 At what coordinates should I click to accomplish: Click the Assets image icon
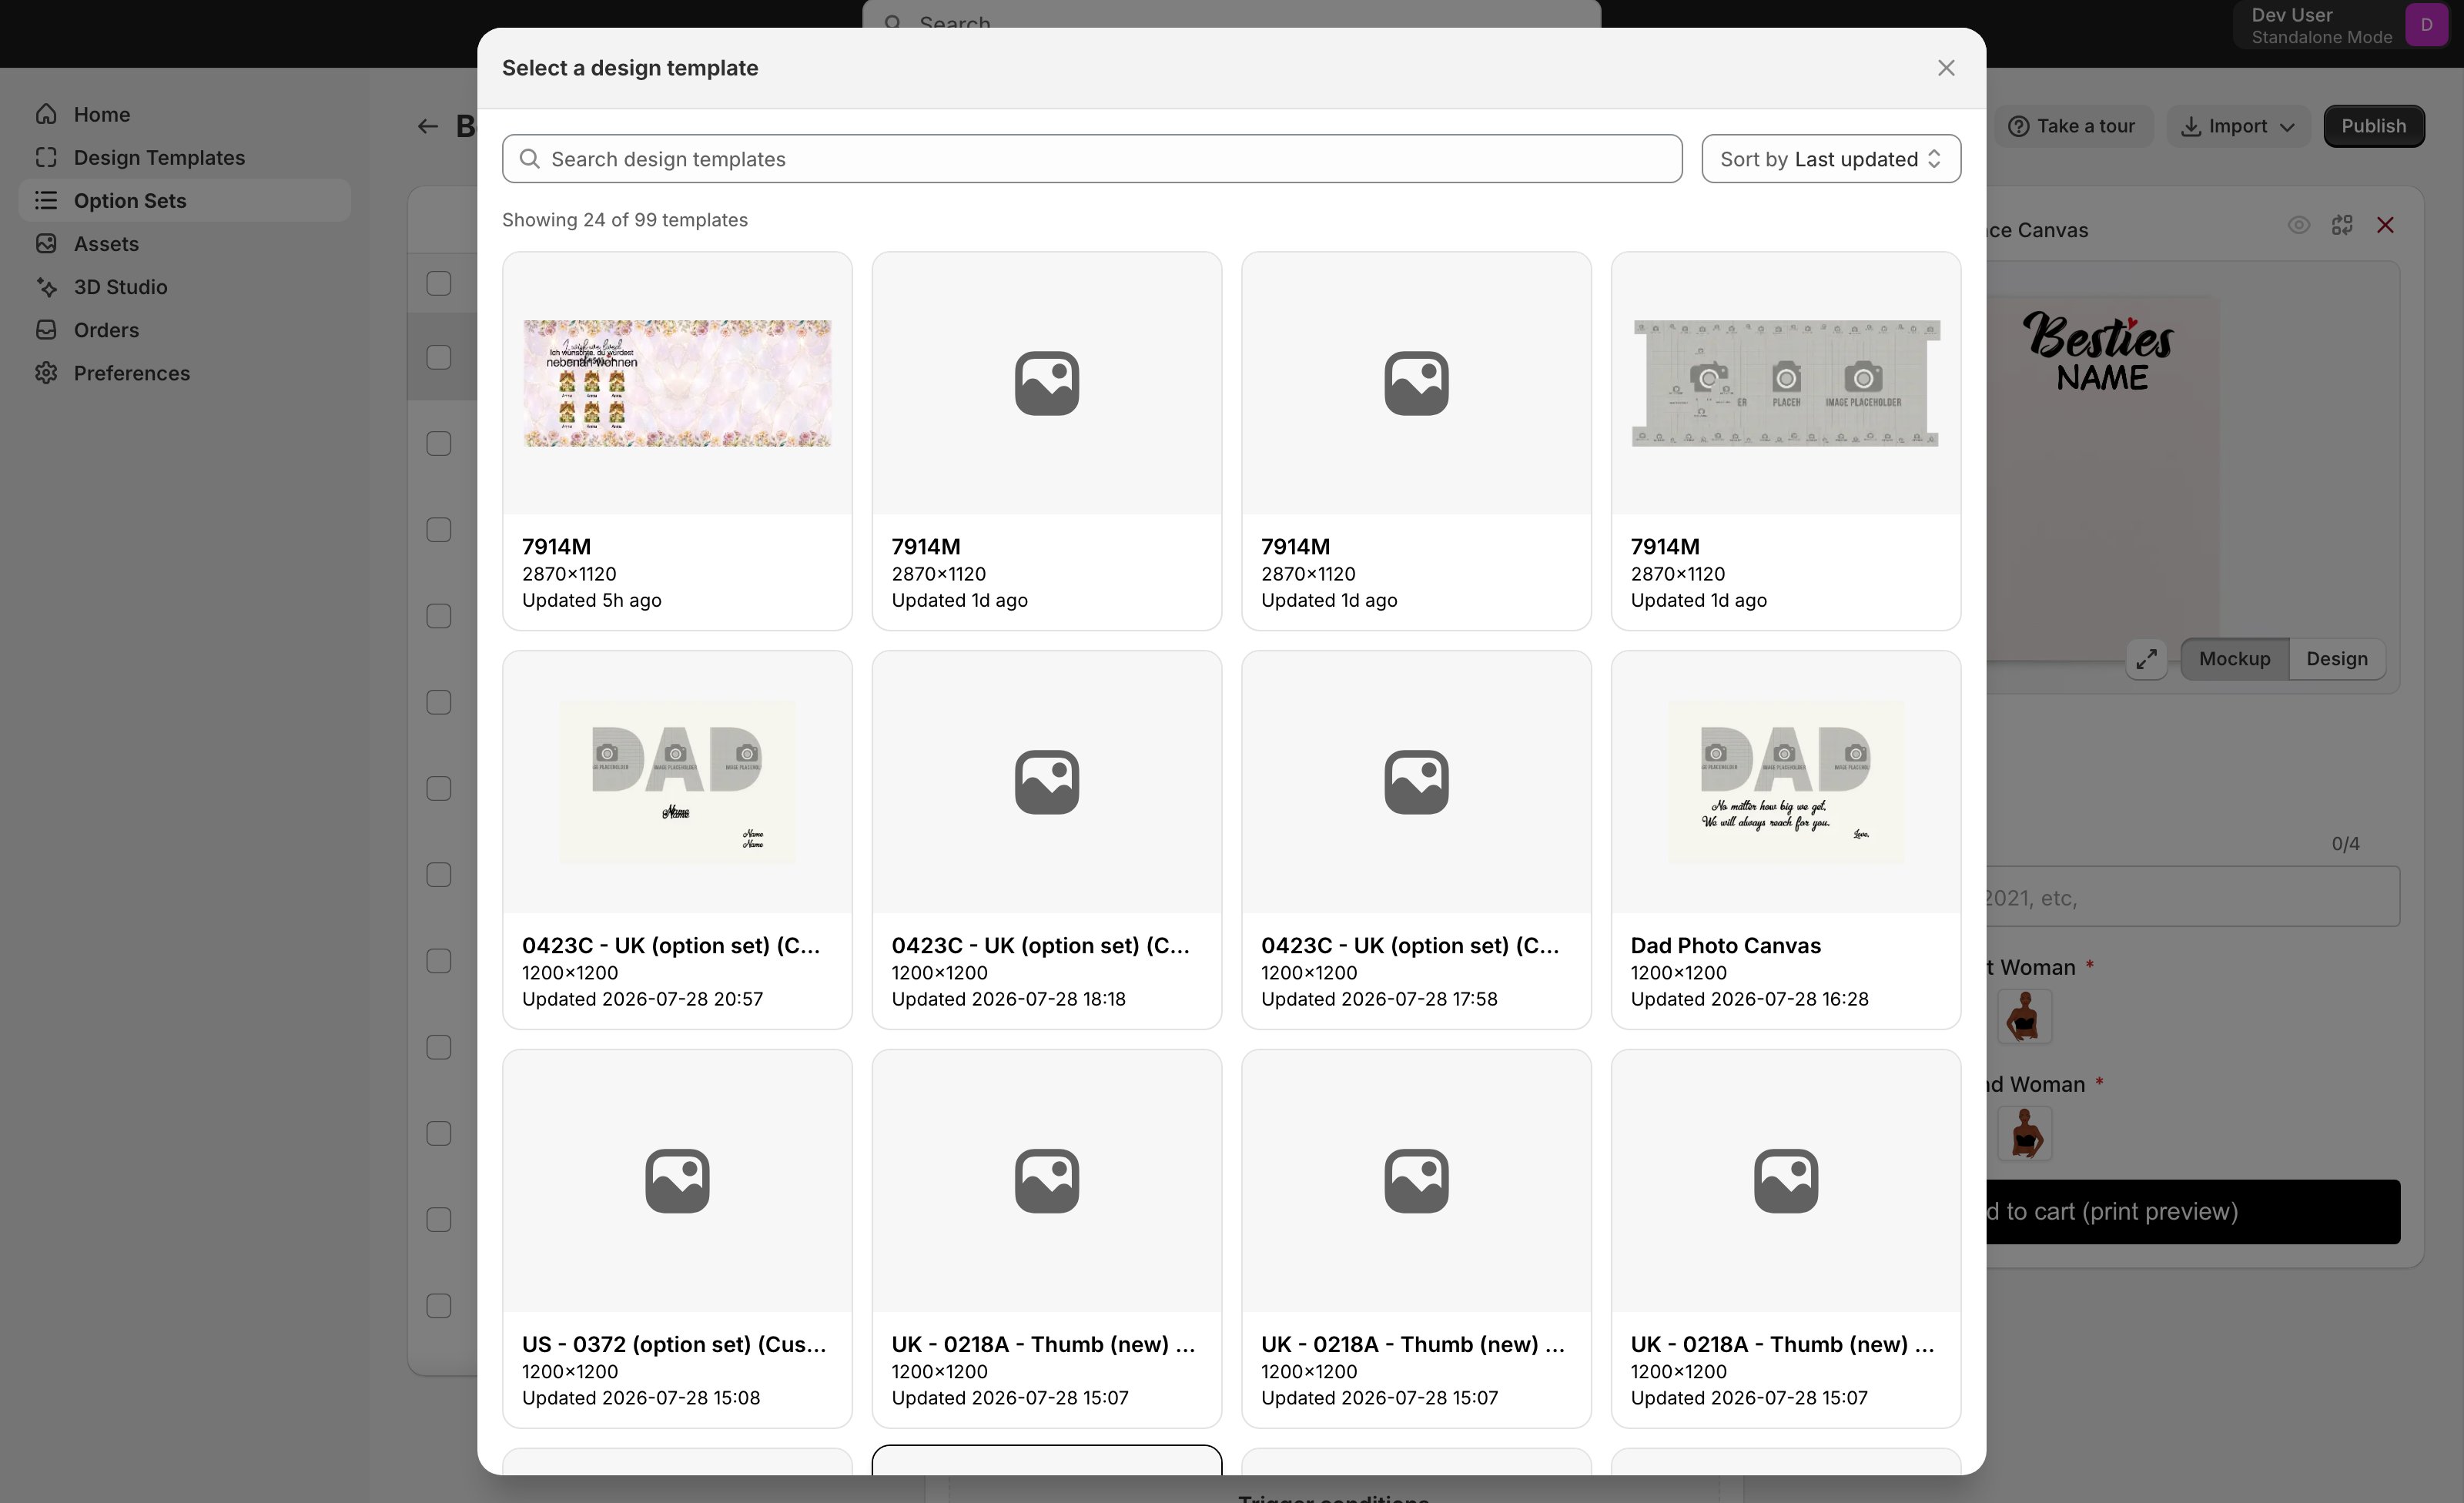(x=46, y=243)
